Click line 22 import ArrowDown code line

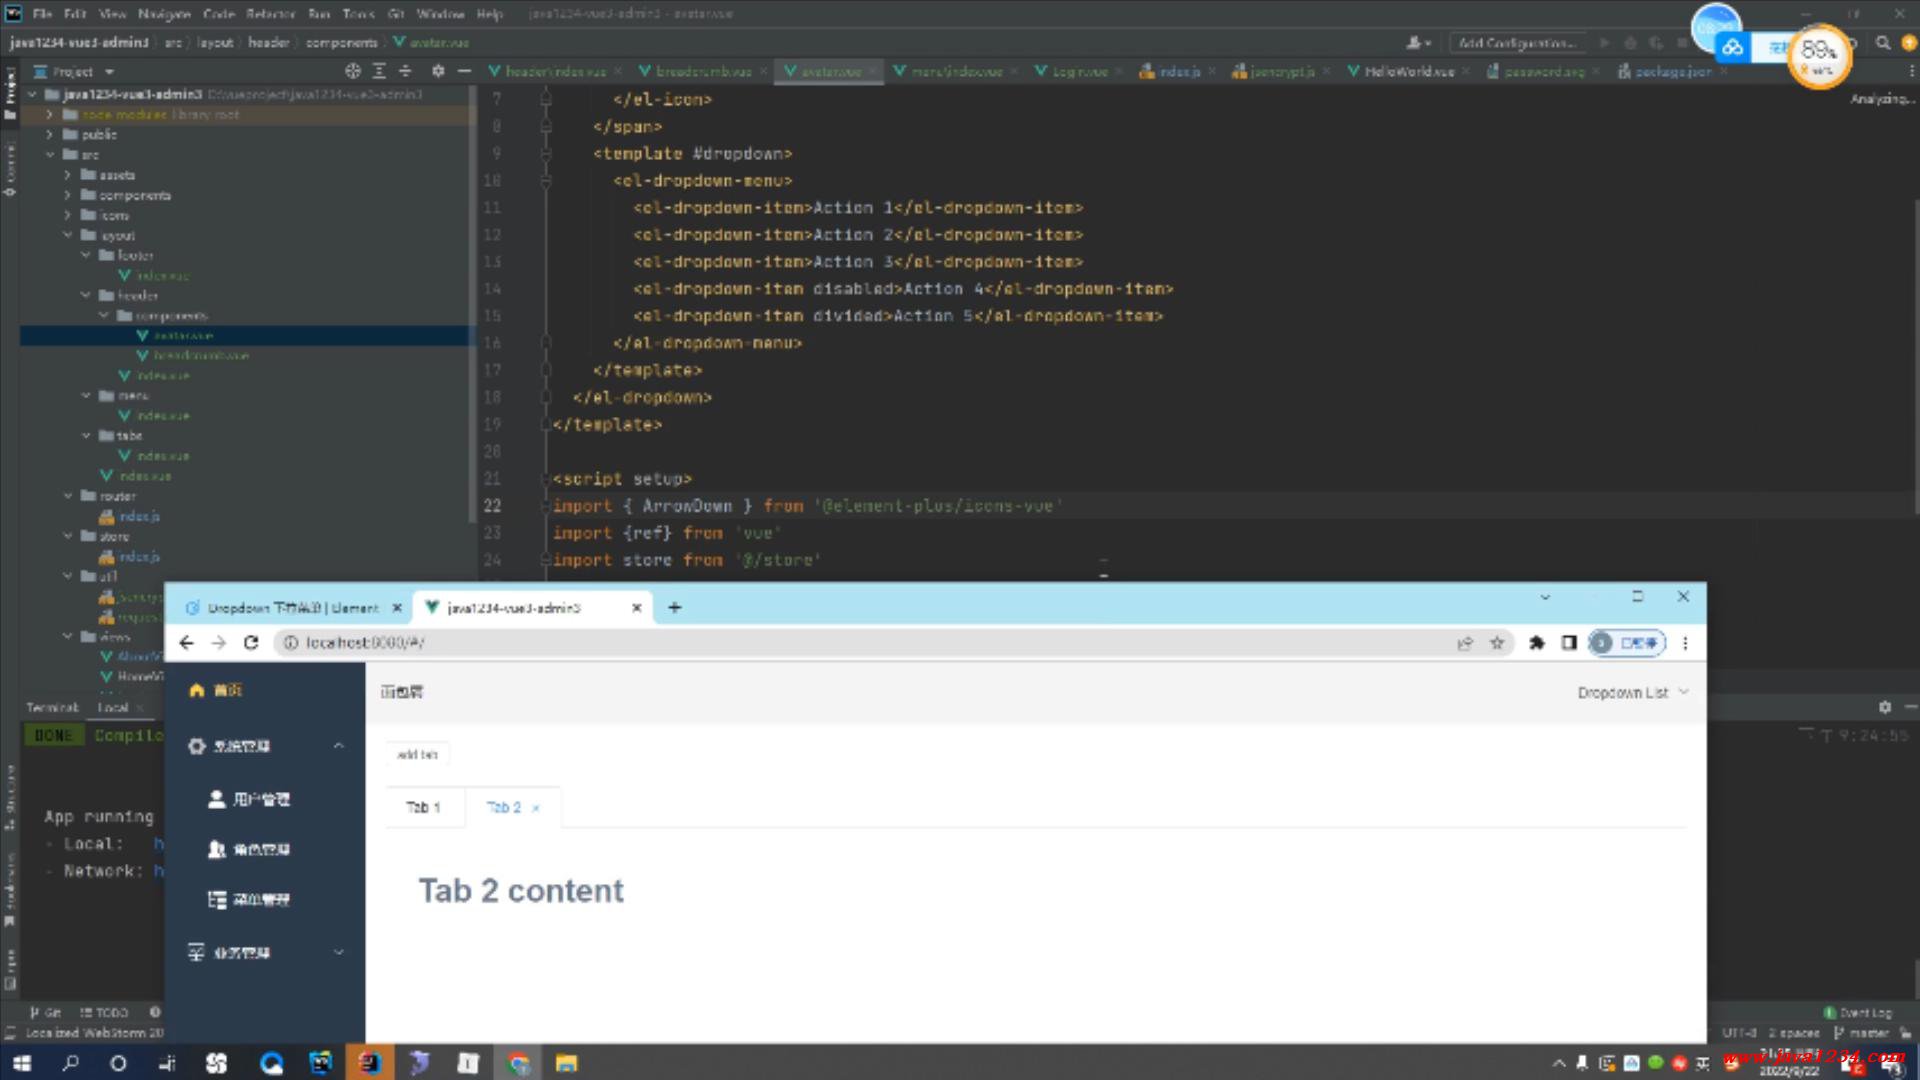coord(807,506)
